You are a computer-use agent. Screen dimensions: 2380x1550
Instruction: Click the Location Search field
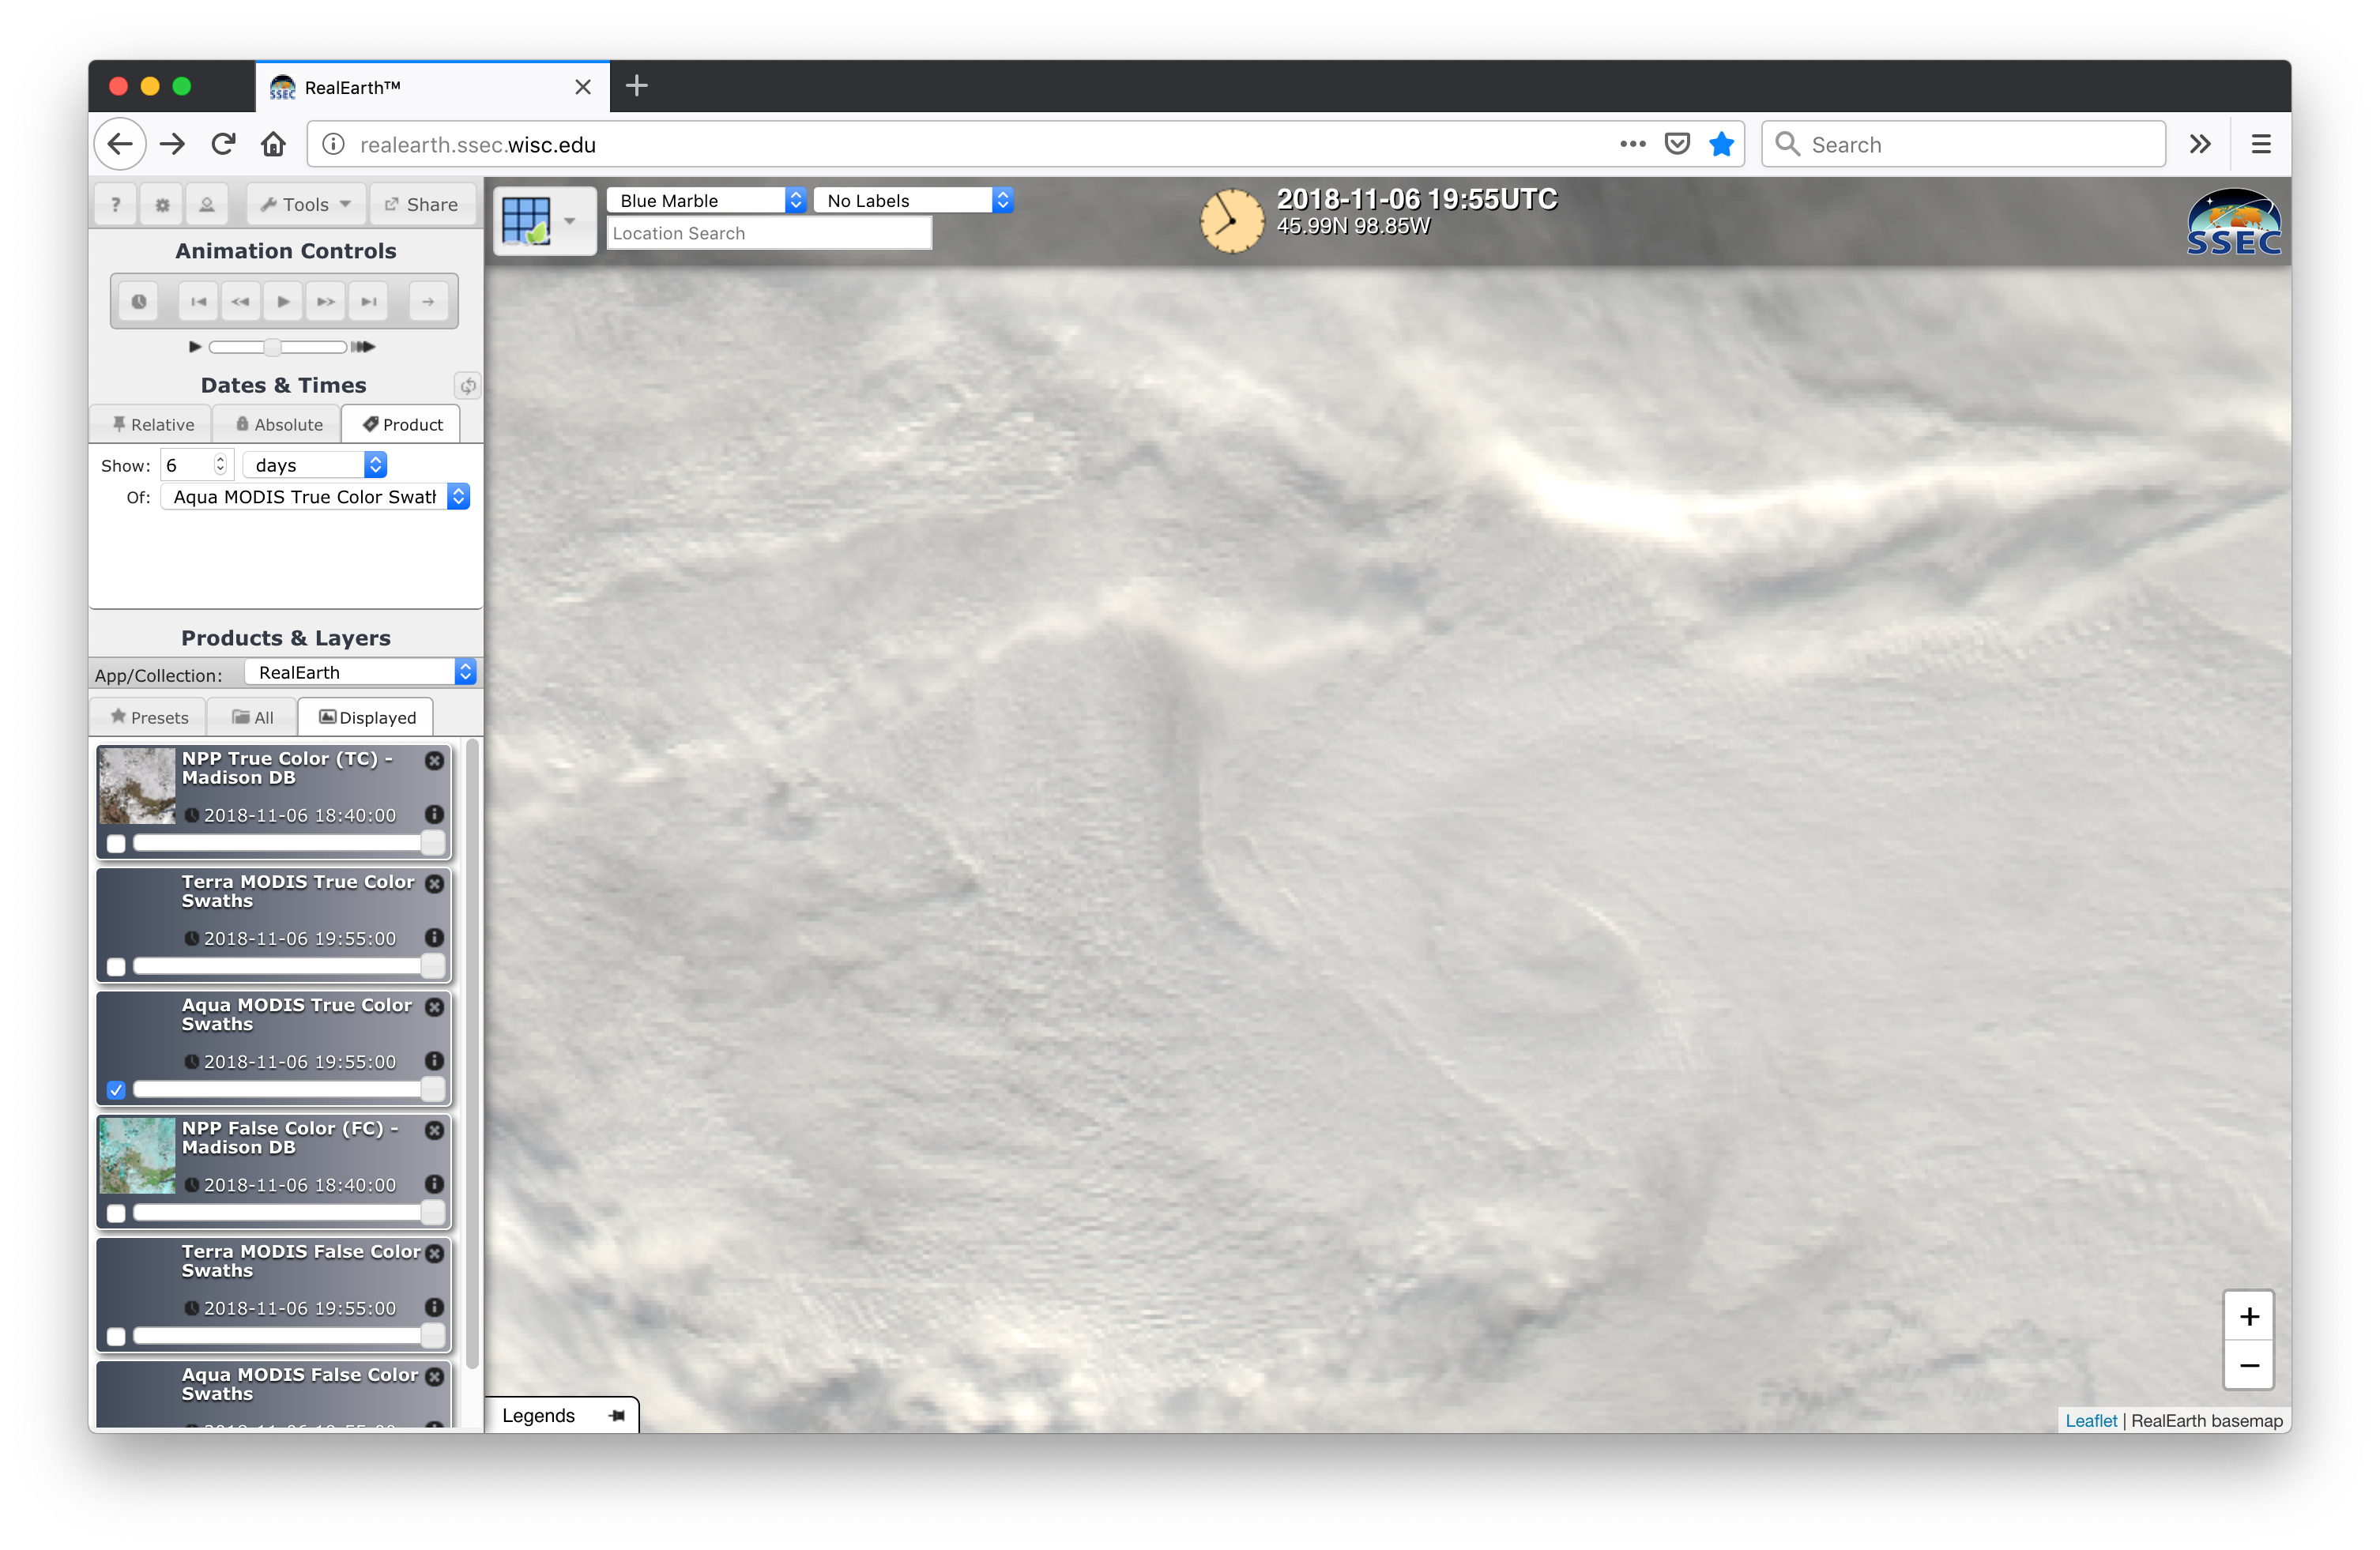[x=769, y=233]
